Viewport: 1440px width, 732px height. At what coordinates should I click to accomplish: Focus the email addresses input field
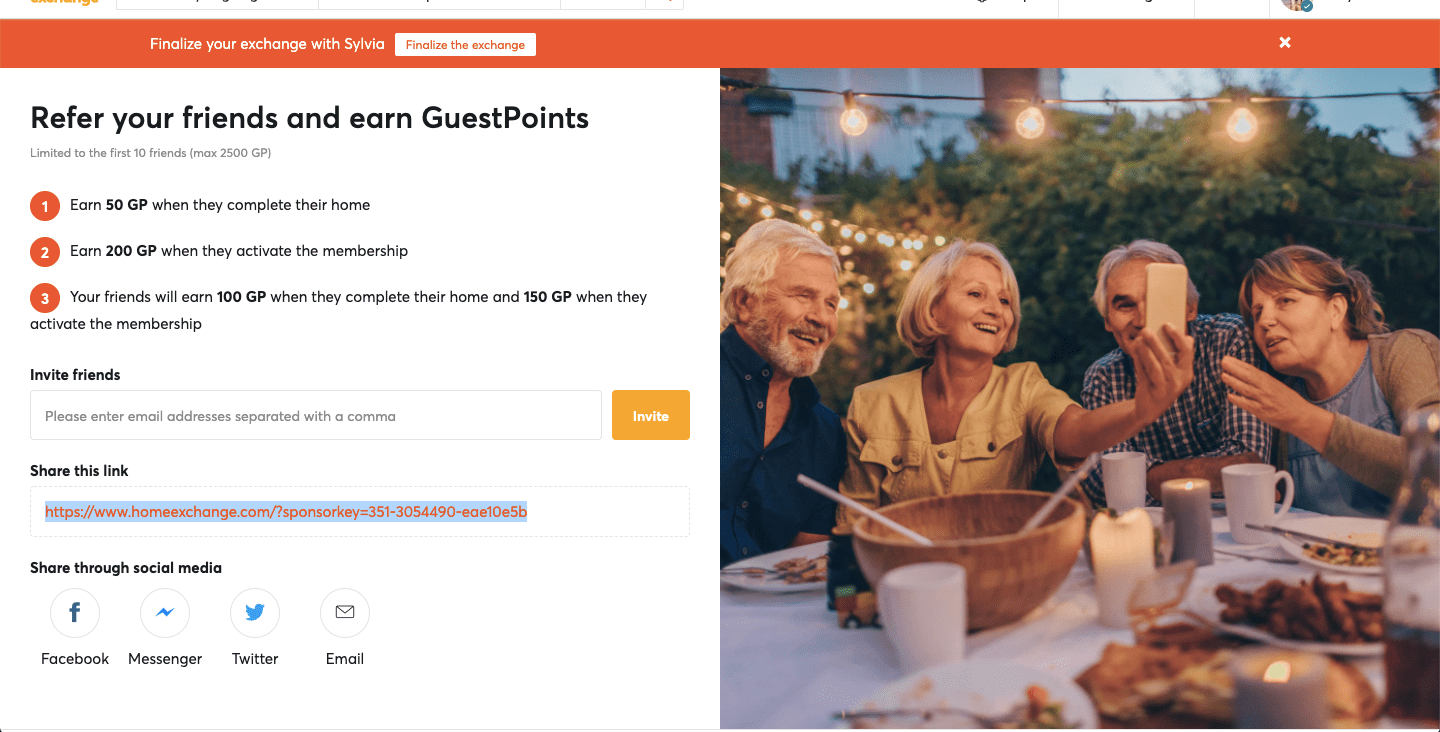coord(315,415)
